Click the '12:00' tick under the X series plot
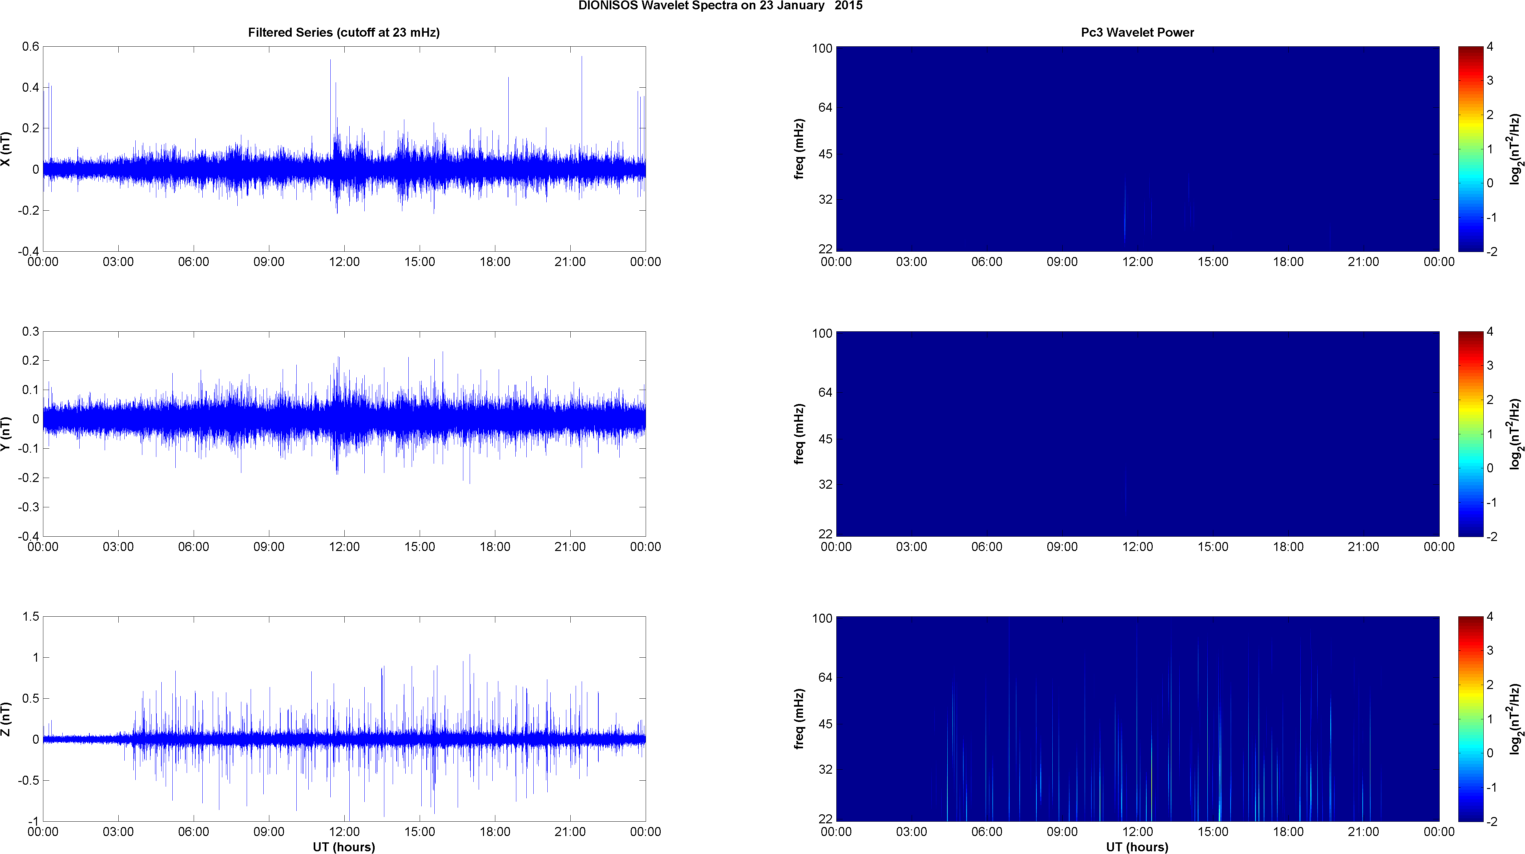1525x854 pixels. 344,262
